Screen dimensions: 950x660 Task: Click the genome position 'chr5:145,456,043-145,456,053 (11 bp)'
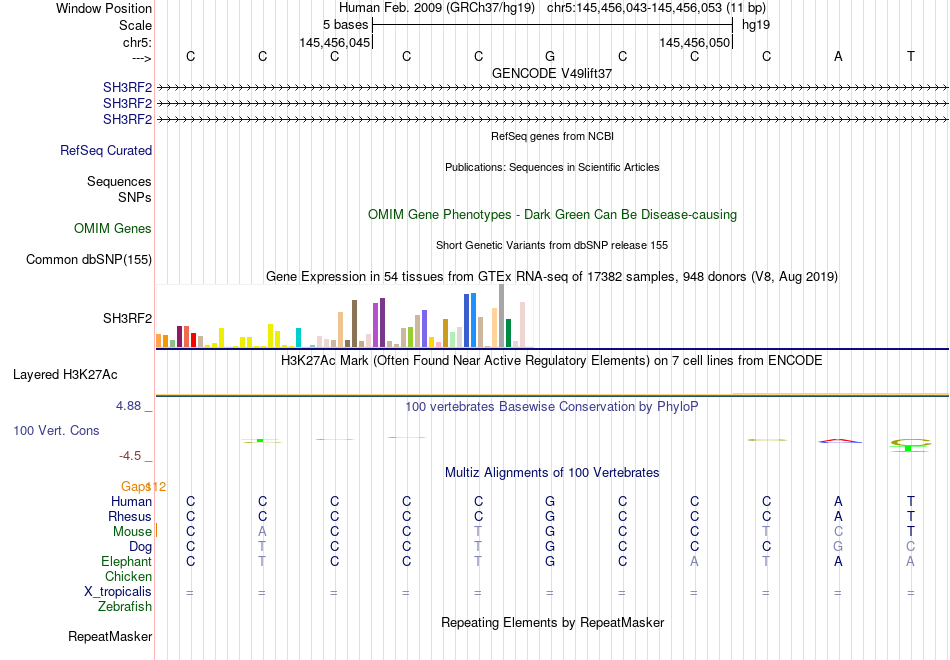coord(656,8)
